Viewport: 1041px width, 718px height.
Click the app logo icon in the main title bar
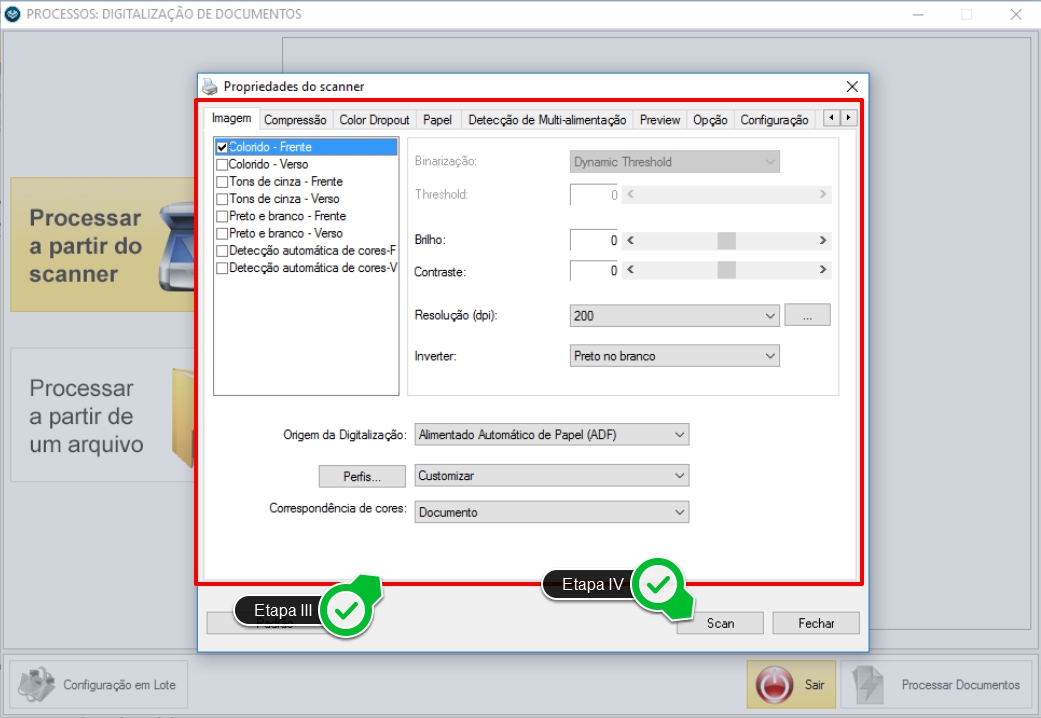click(12, 14)
